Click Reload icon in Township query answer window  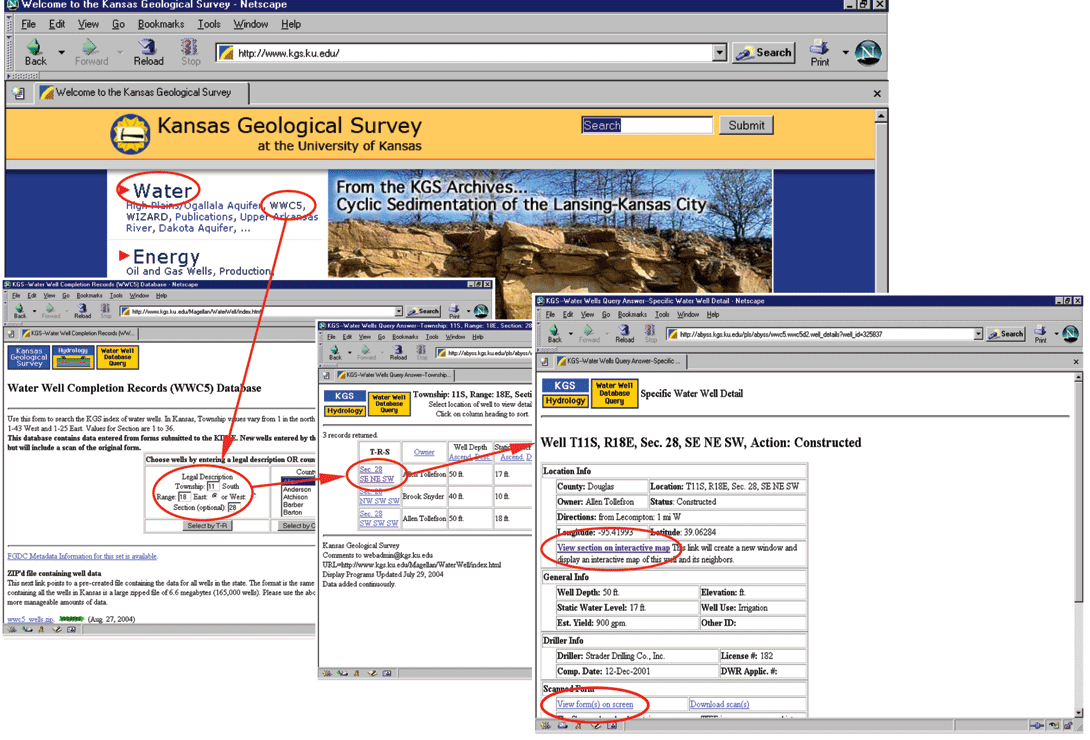coord(398,350)
